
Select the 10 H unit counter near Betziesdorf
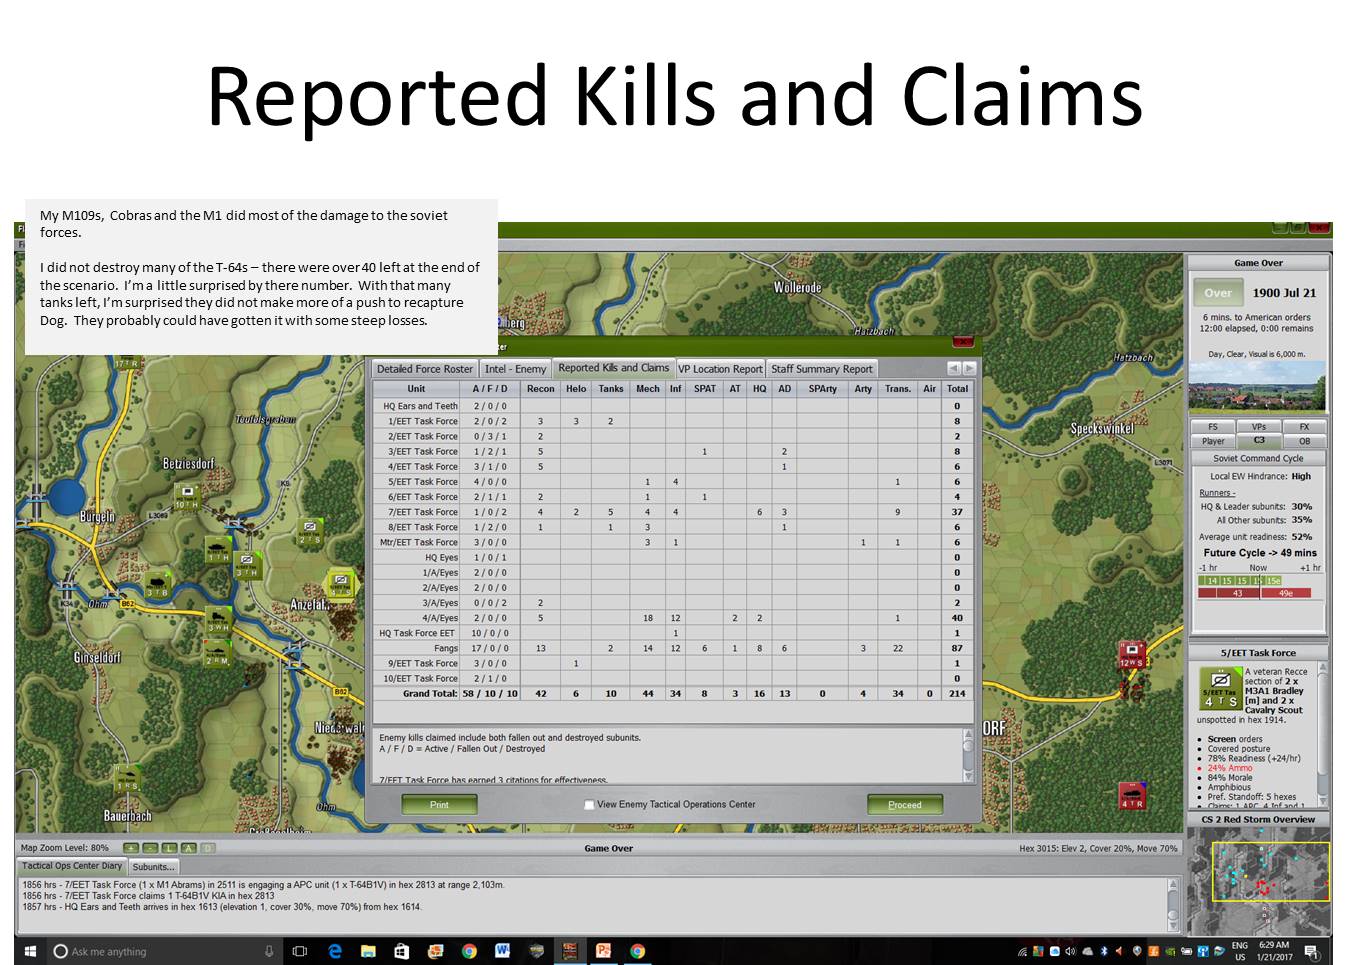coord(187,496)
